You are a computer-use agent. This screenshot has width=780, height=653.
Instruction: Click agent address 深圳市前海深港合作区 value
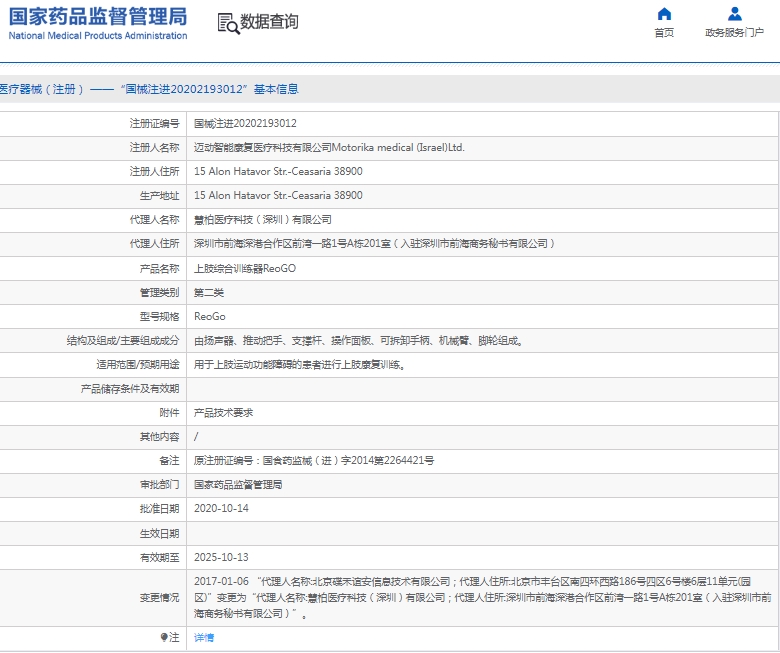coord(374,244)
